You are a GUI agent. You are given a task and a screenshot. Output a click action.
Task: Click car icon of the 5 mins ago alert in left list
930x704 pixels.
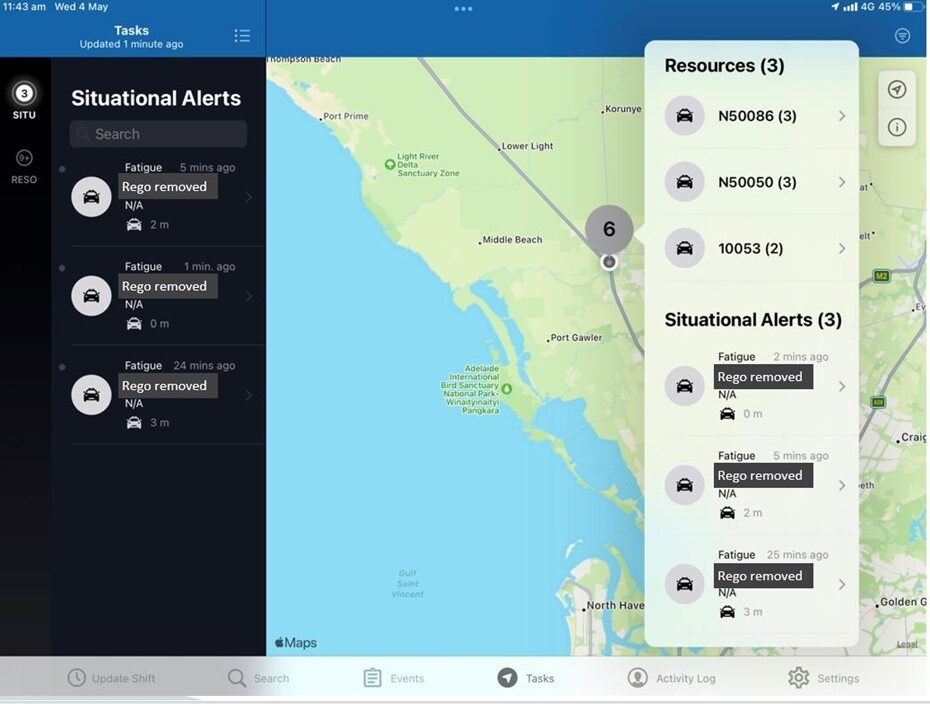click(91, 197)
